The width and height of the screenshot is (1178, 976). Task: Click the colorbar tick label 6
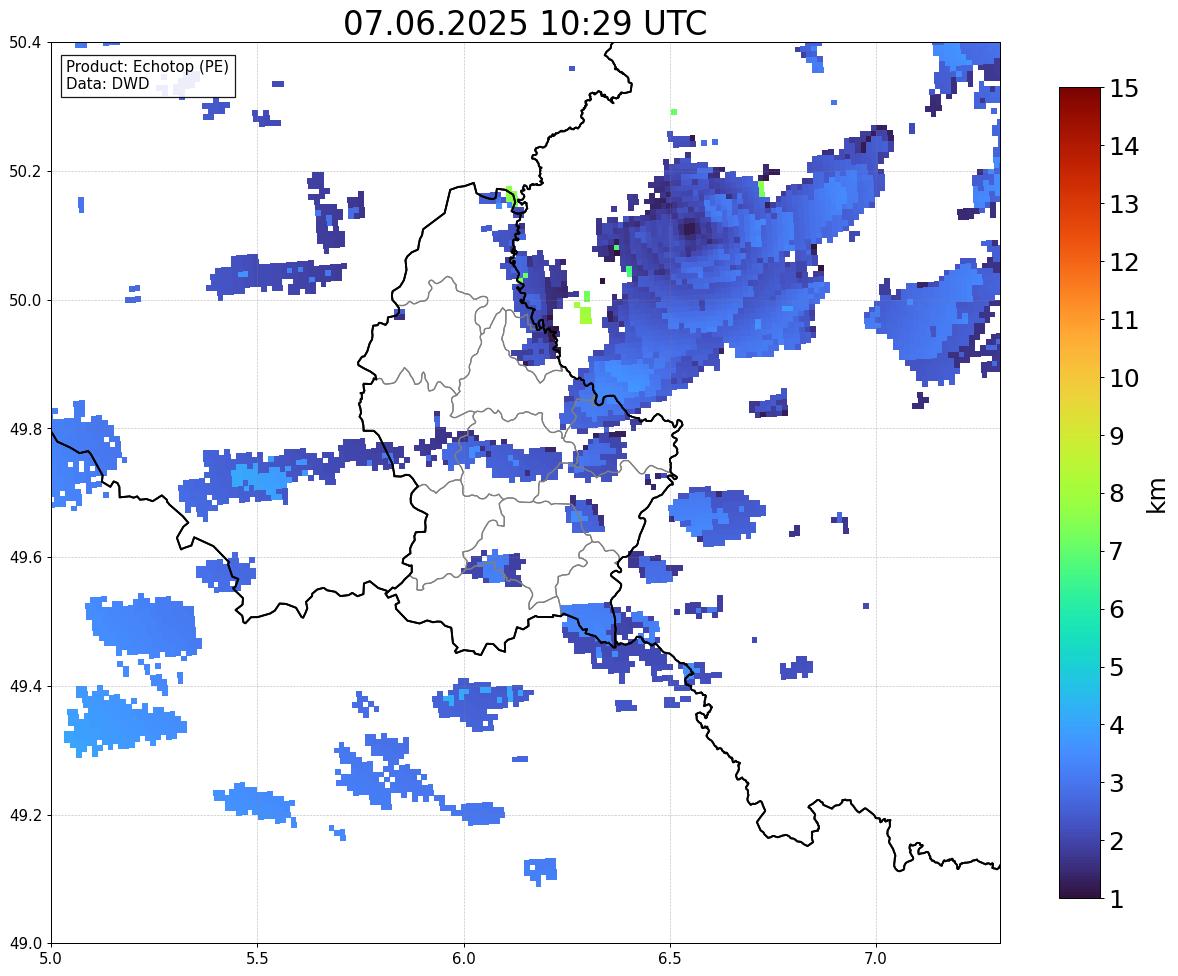[1117, 609]
